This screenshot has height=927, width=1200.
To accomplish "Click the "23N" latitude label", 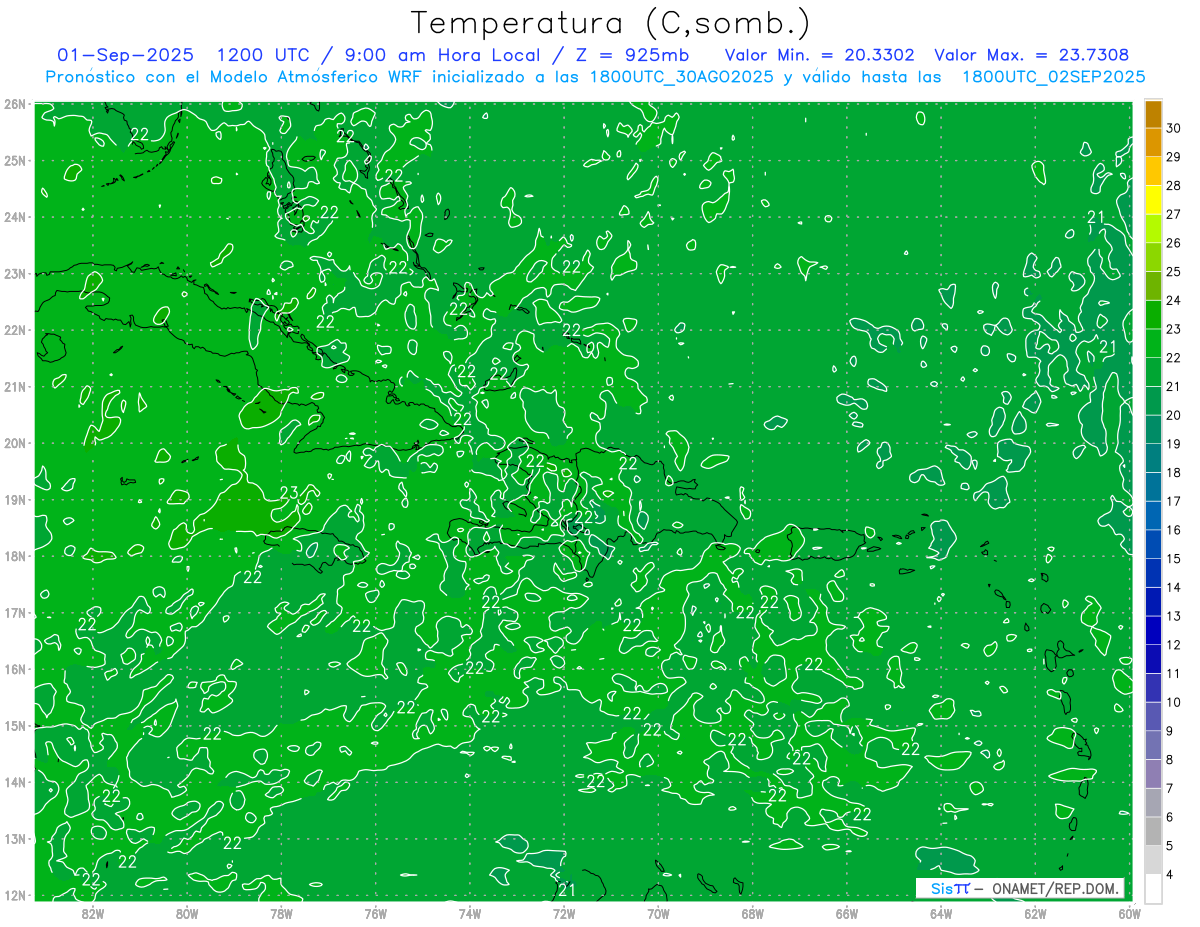I will [14, 273].
